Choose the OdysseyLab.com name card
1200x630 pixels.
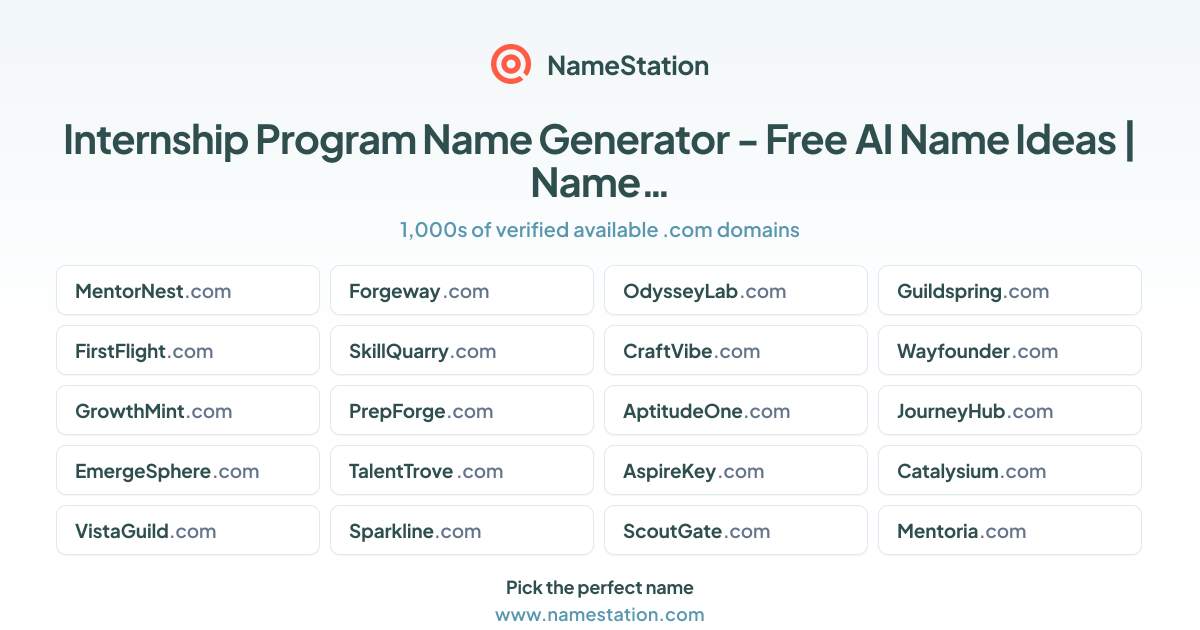(736, 291)
